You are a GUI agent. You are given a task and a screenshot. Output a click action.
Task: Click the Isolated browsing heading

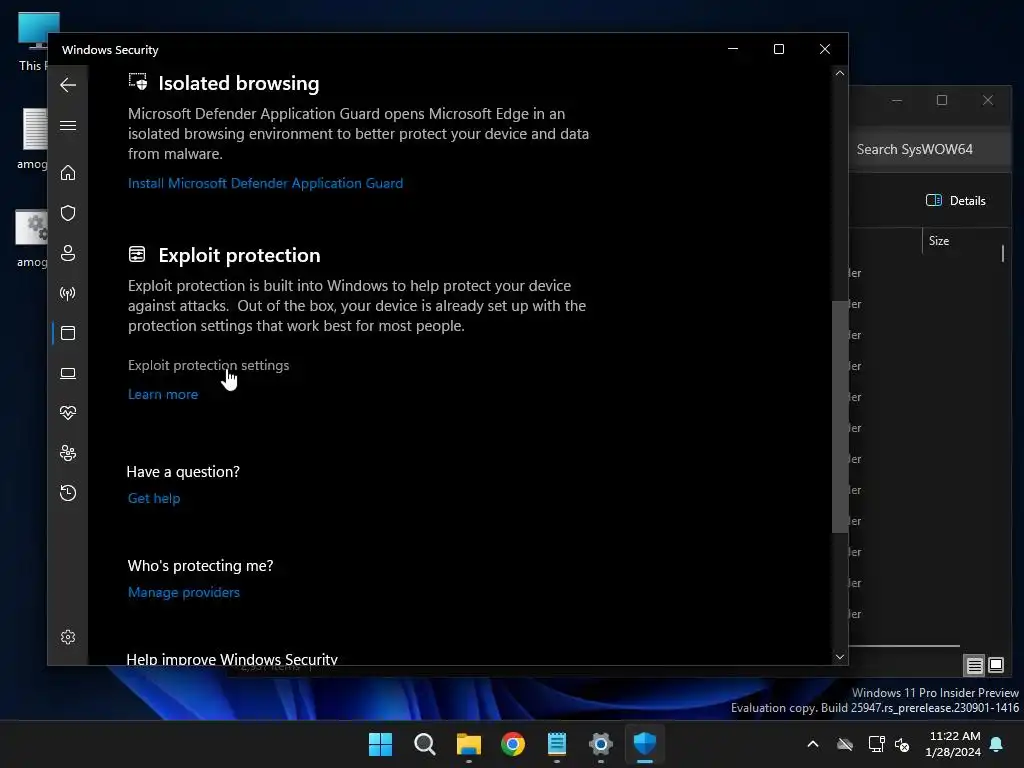pyautogui.click(x=238, y=84)
